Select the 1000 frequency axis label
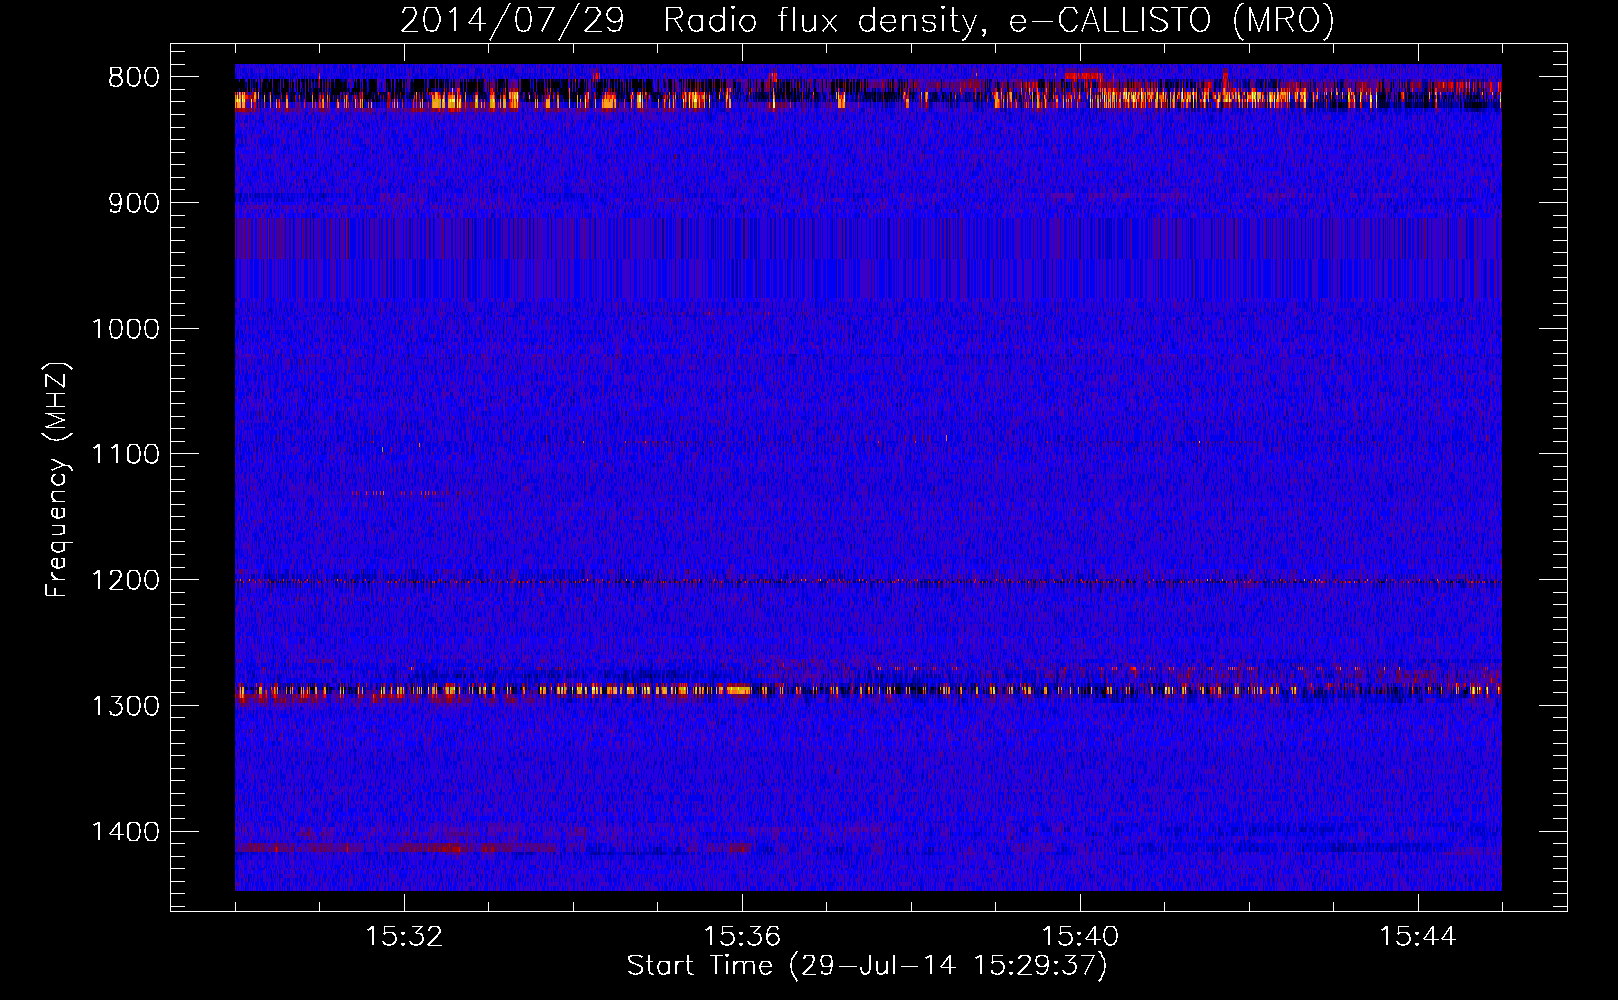This screenshot has height=1000, width=1618. [125, 329]
